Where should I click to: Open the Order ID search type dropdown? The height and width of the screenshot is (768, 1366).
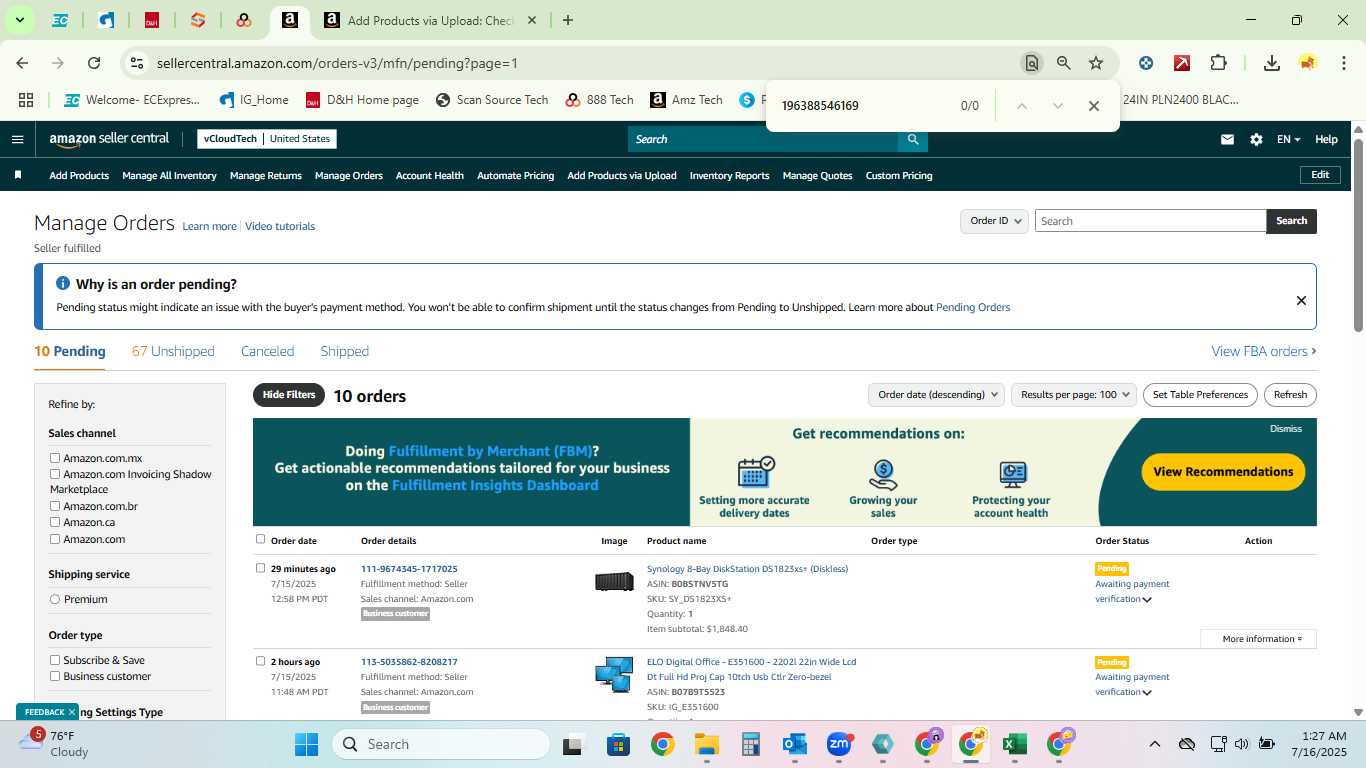(994, 221)
